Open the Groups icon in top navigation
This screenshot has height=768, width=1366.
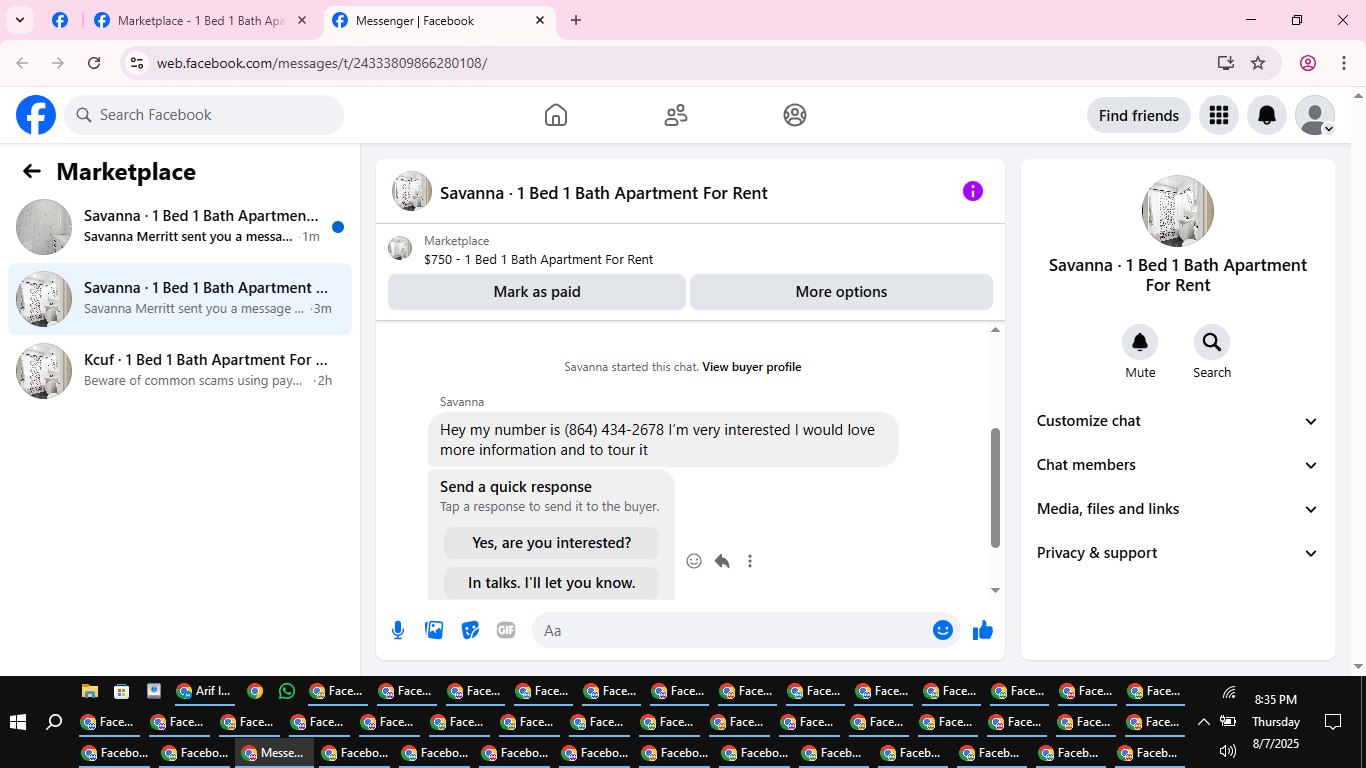795,115
